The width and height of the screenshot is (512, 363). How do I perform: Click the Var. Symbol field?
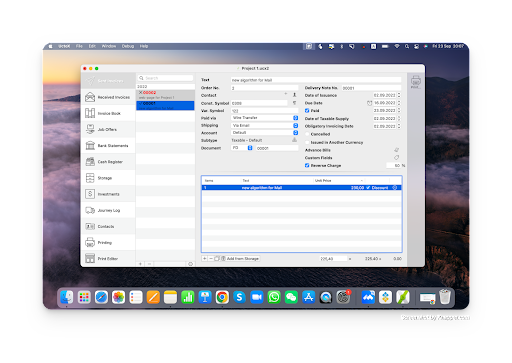coord(264,111)
